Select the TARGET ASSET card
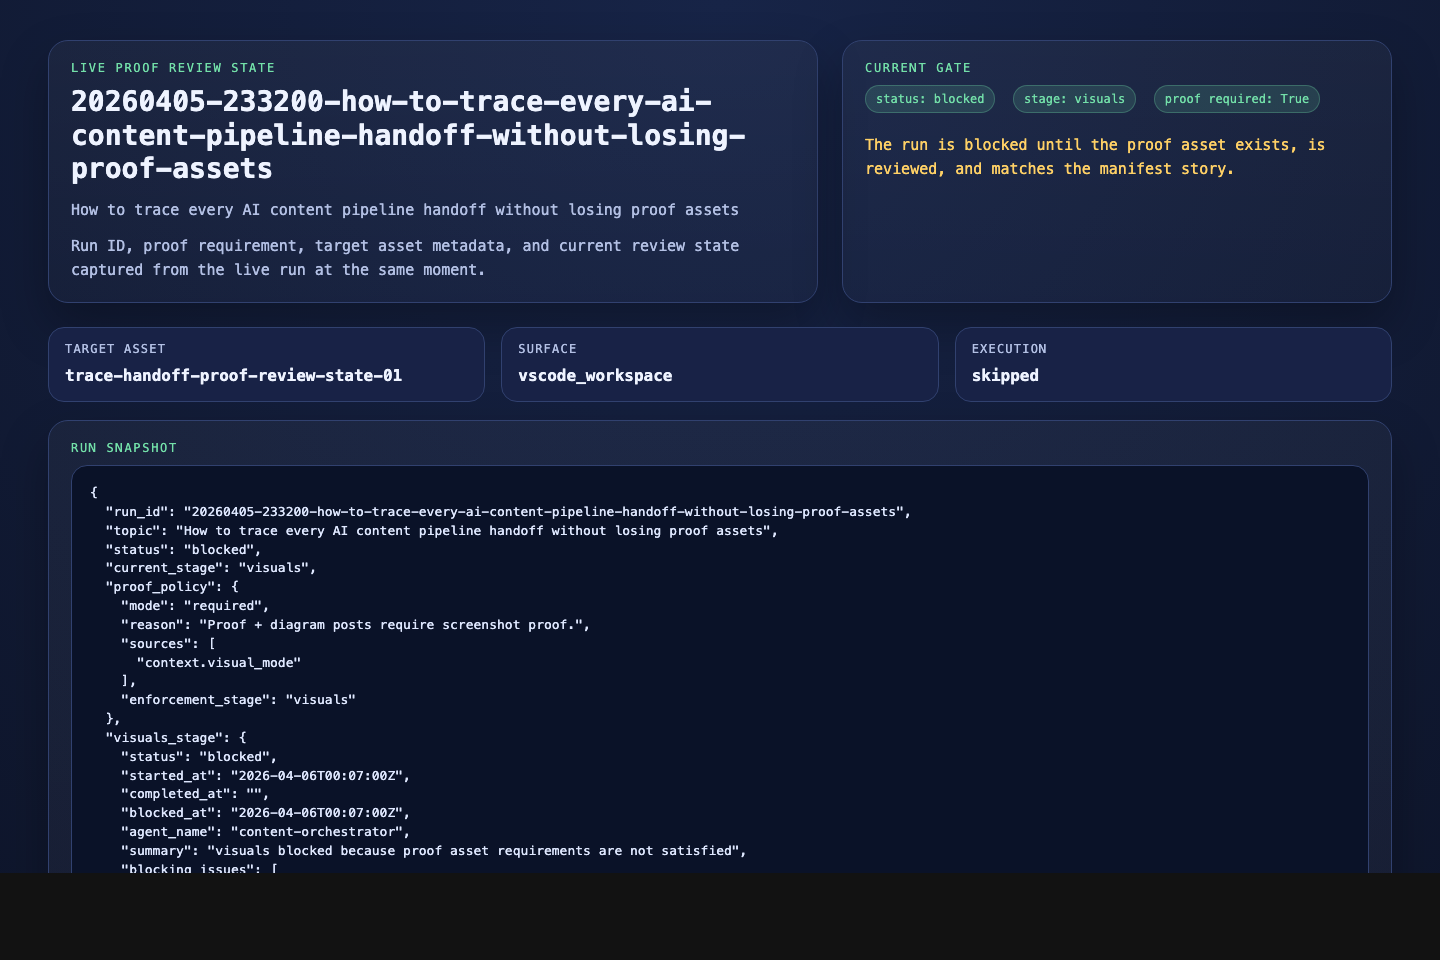The width and height of the screenshot is (1440, 960). 266,364
